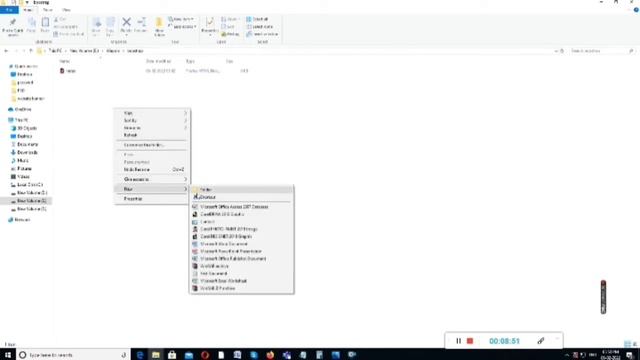
Task: Open the Easy access dropdown in ribbon
Action: [x=182, y=27]
